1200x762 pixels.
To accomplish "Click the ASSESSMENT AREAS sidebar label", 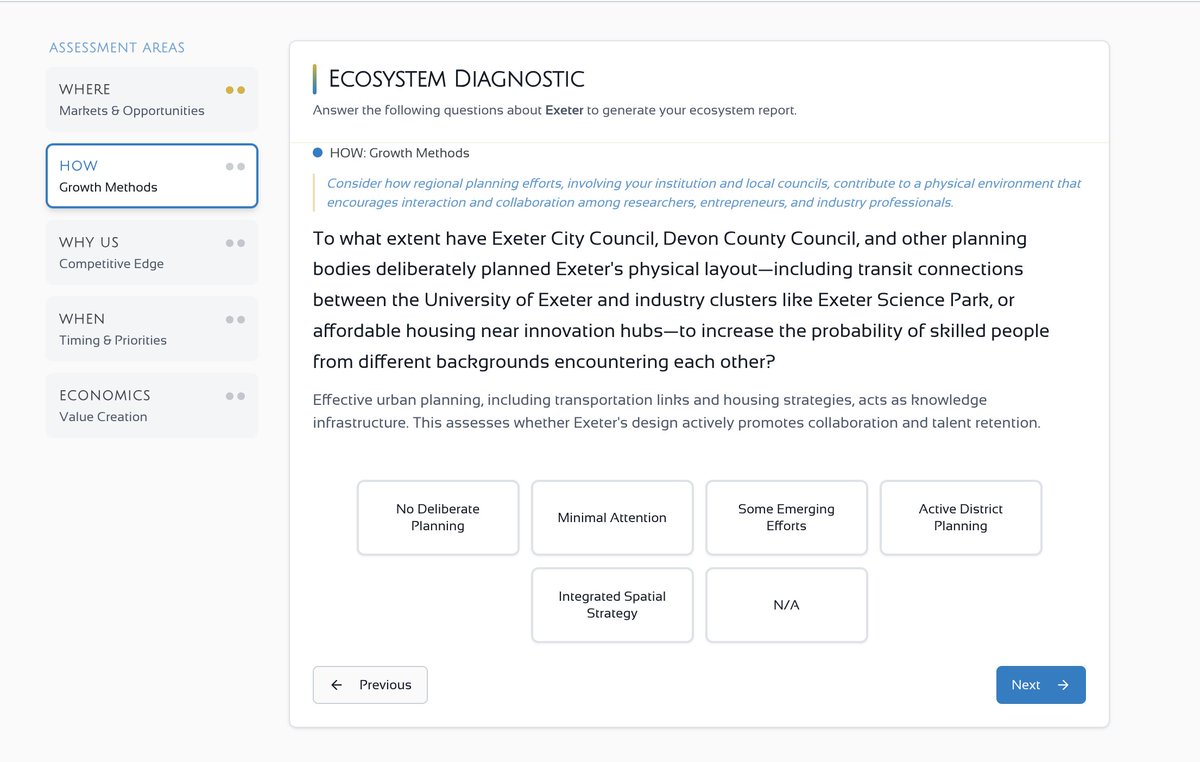I will (x=117, y=47).
